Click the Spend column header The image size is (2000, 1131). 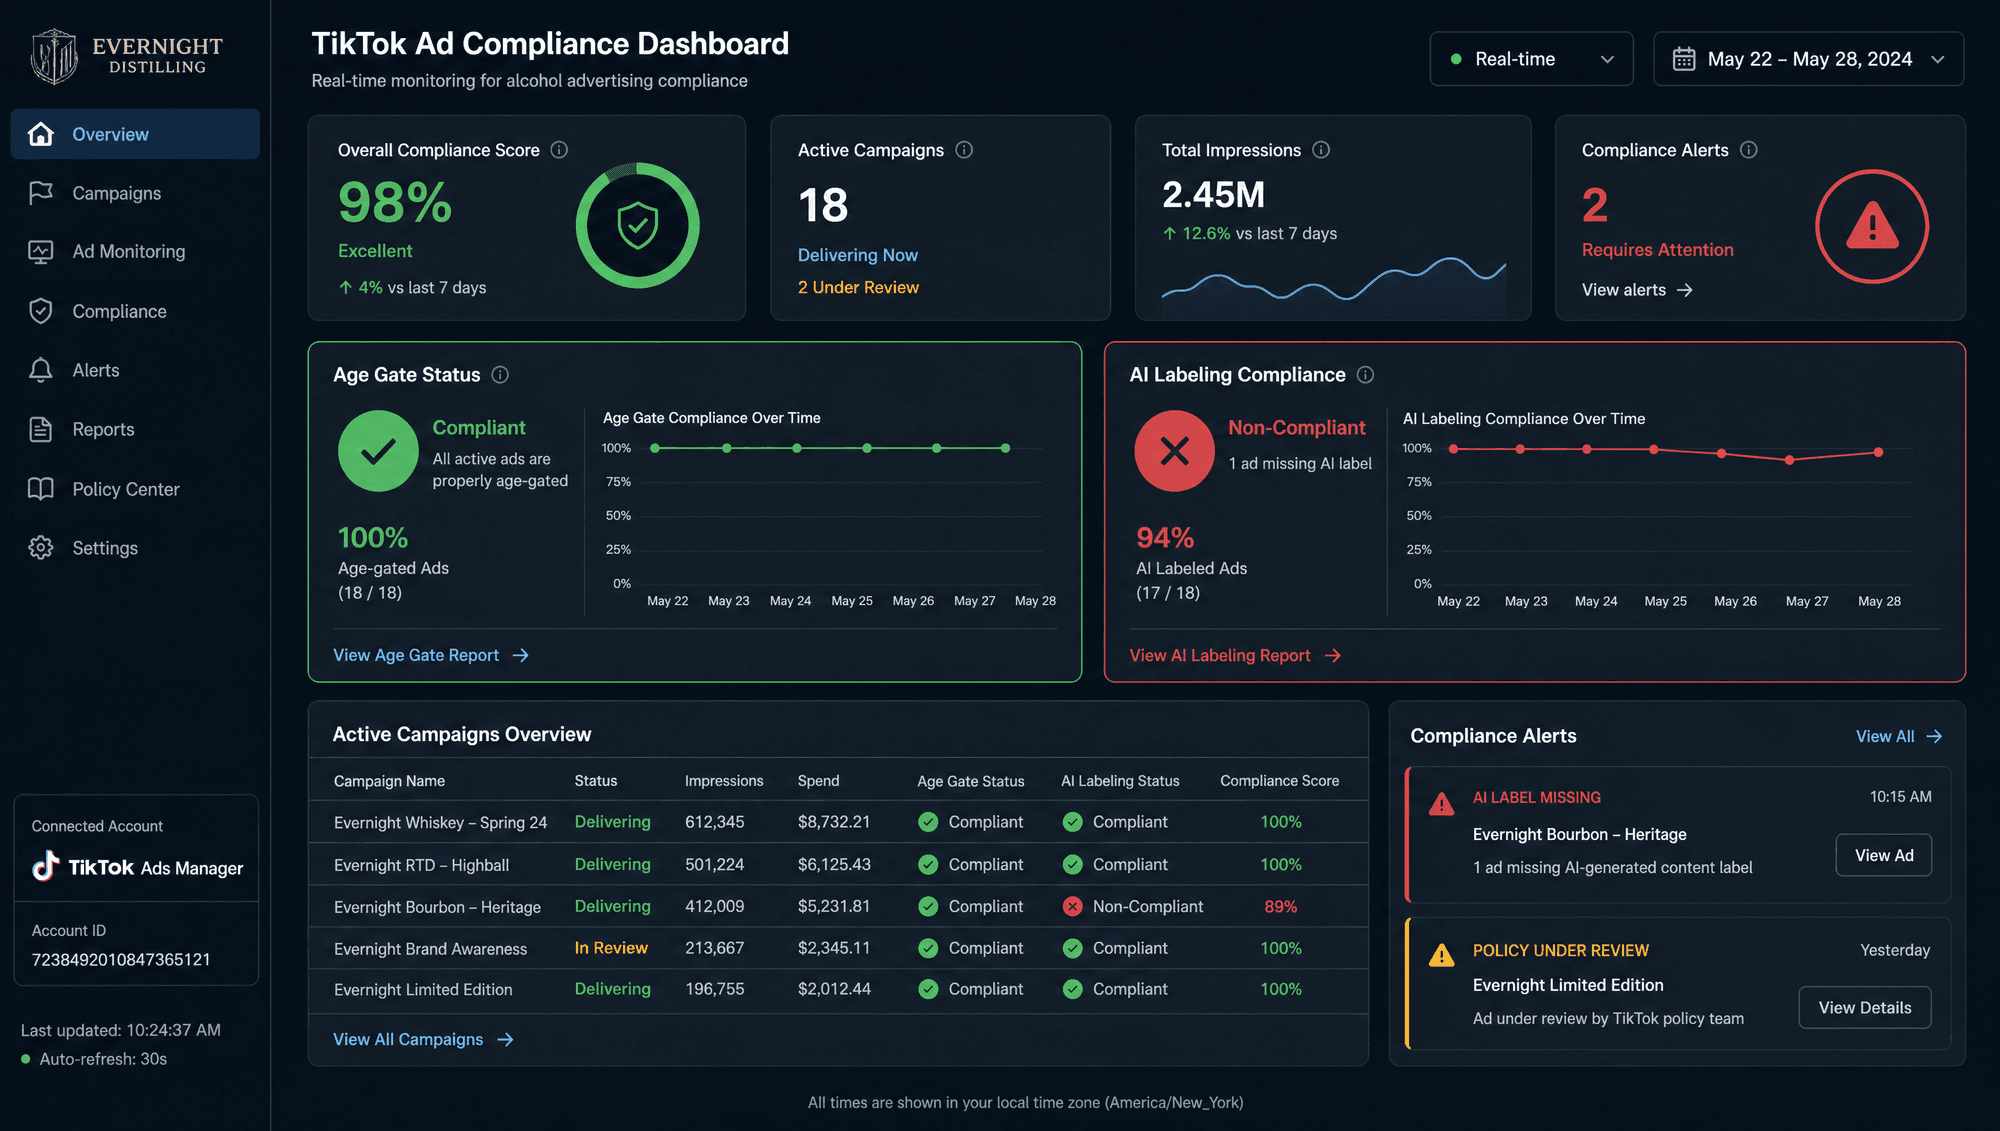pos(818,781)
